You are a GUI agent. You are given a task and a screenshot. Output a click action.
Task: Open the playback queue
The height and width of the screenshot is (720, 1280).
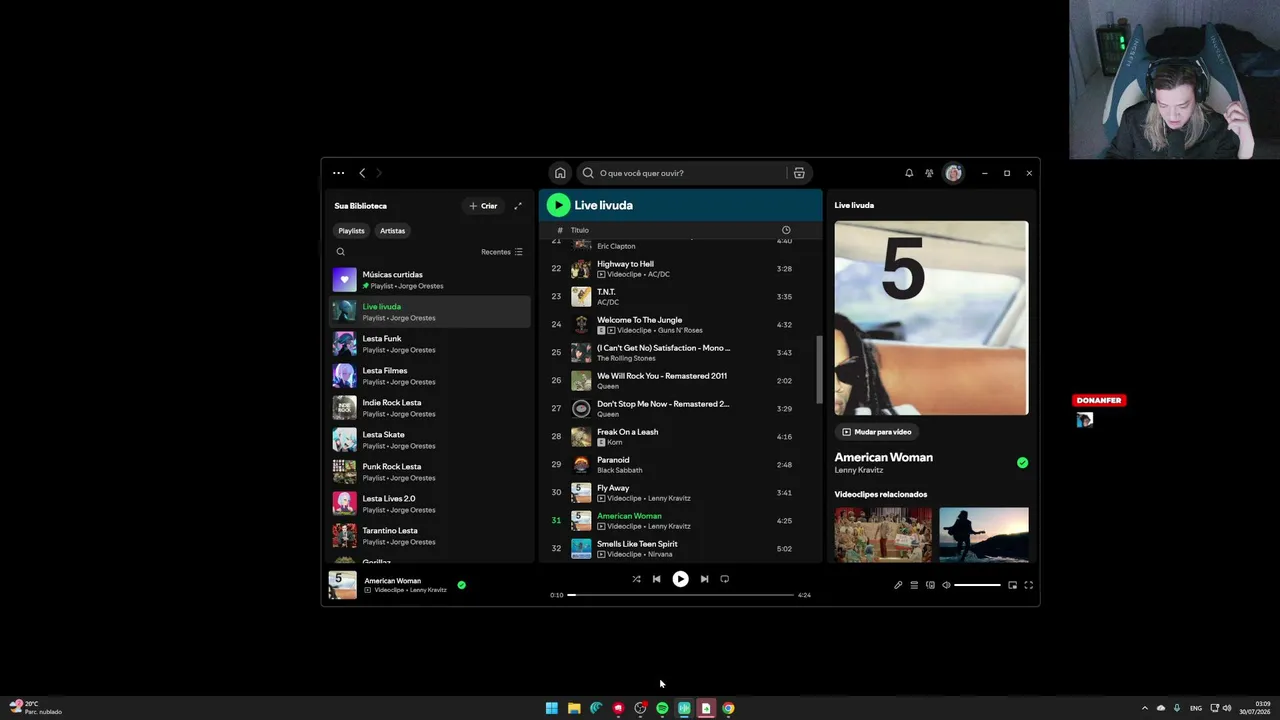pyautogui.click(x=914, y=585)
